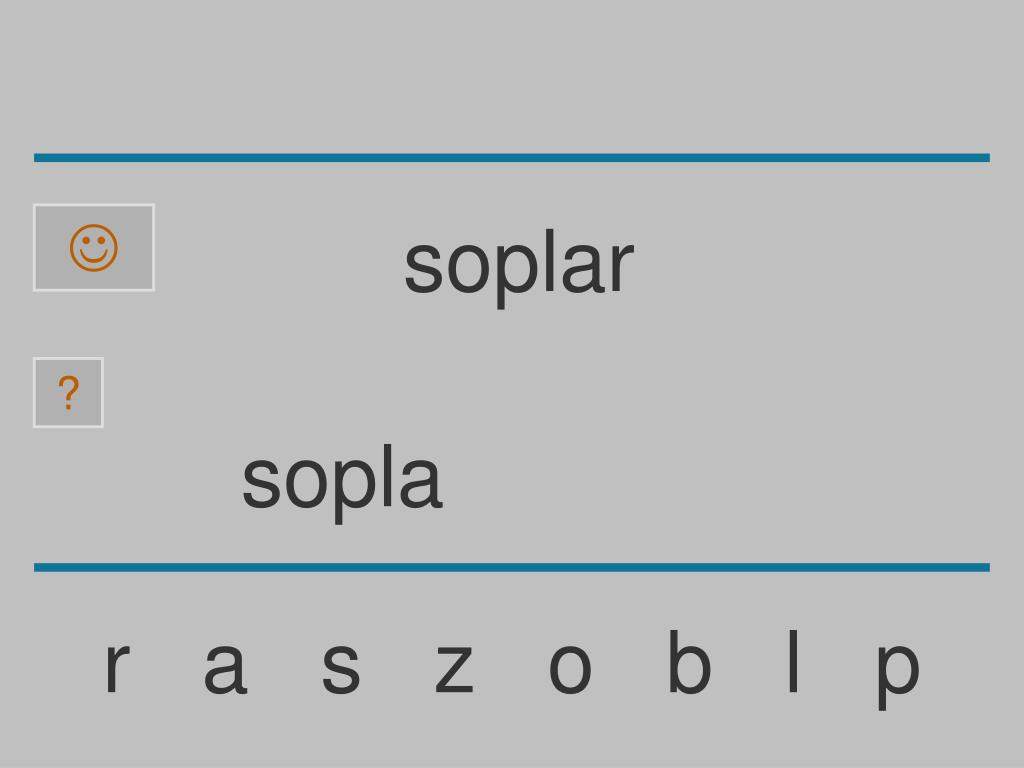
Task: Click the final letter a of sopla
Action: 421,481
